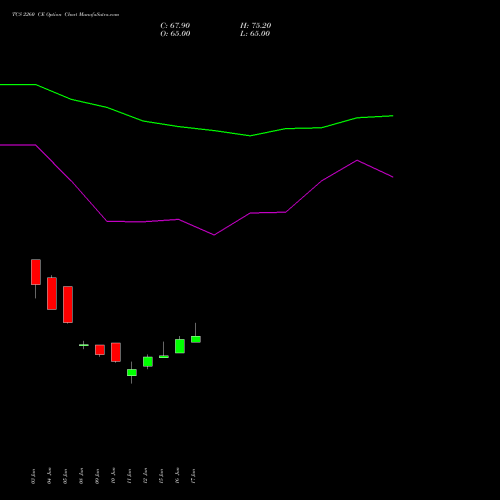The height and width of the screenshot is (500, 500).
Task: Select the close value C: 67.90
Action: [175, 26]
